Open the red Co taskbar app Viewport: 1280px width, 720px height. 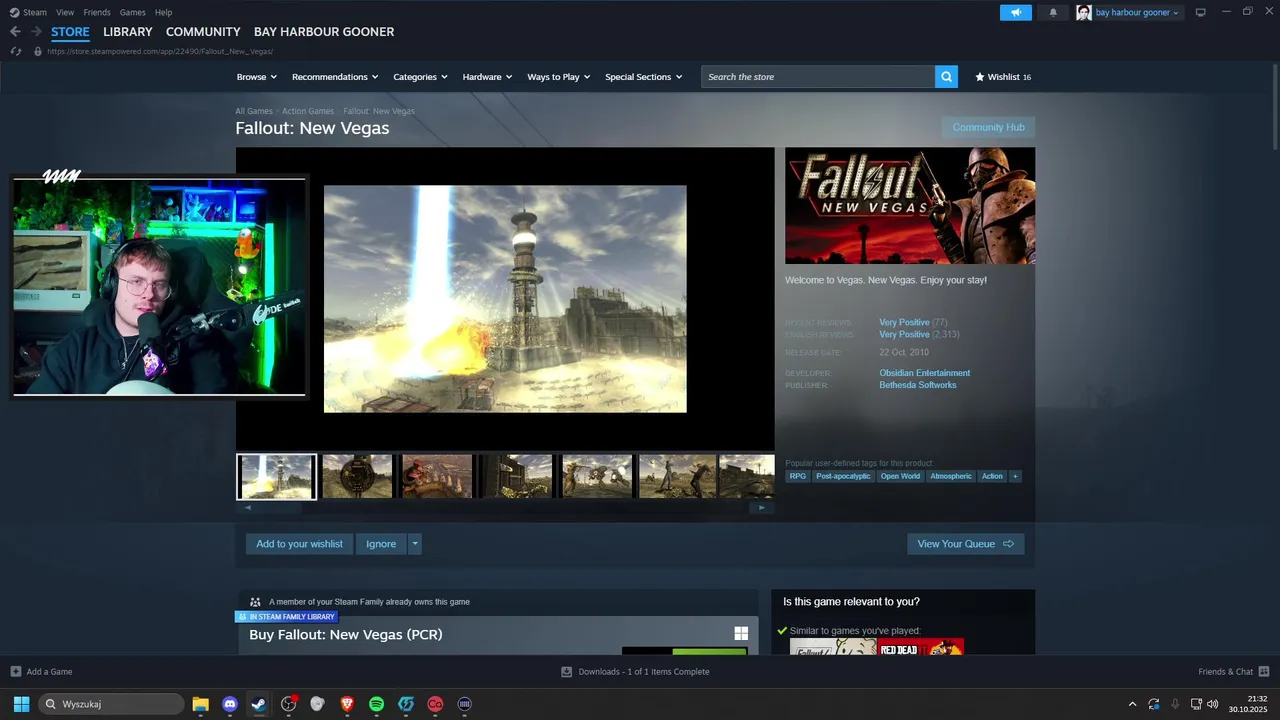pyautogui.click(x=435, y=704)
